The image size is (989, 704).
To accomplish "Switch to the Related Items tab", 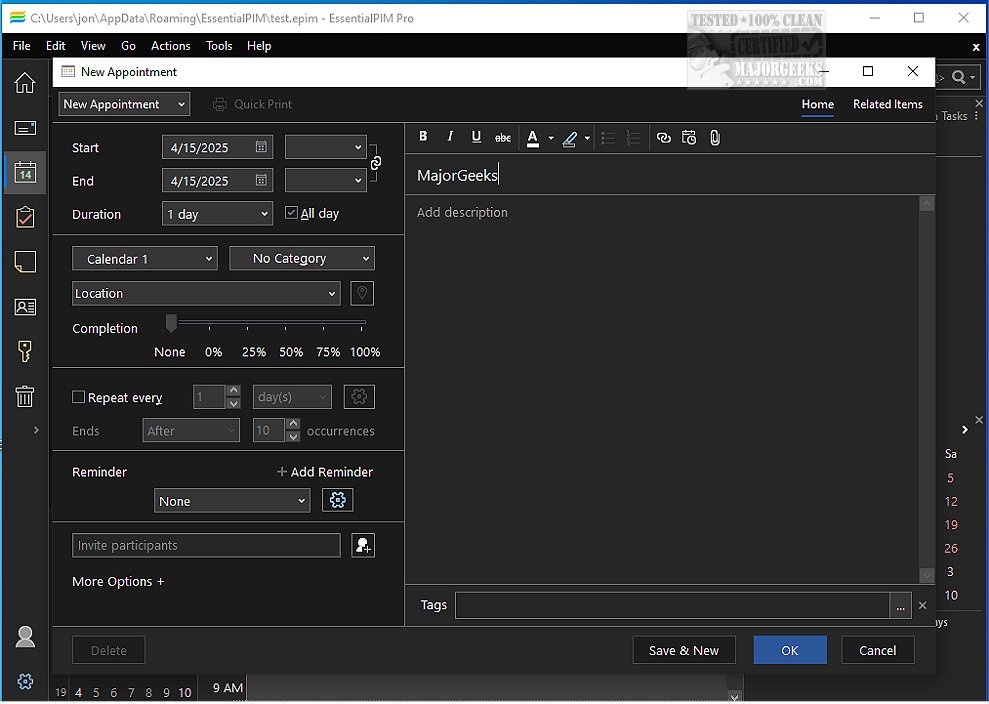I will pos(887,104).
